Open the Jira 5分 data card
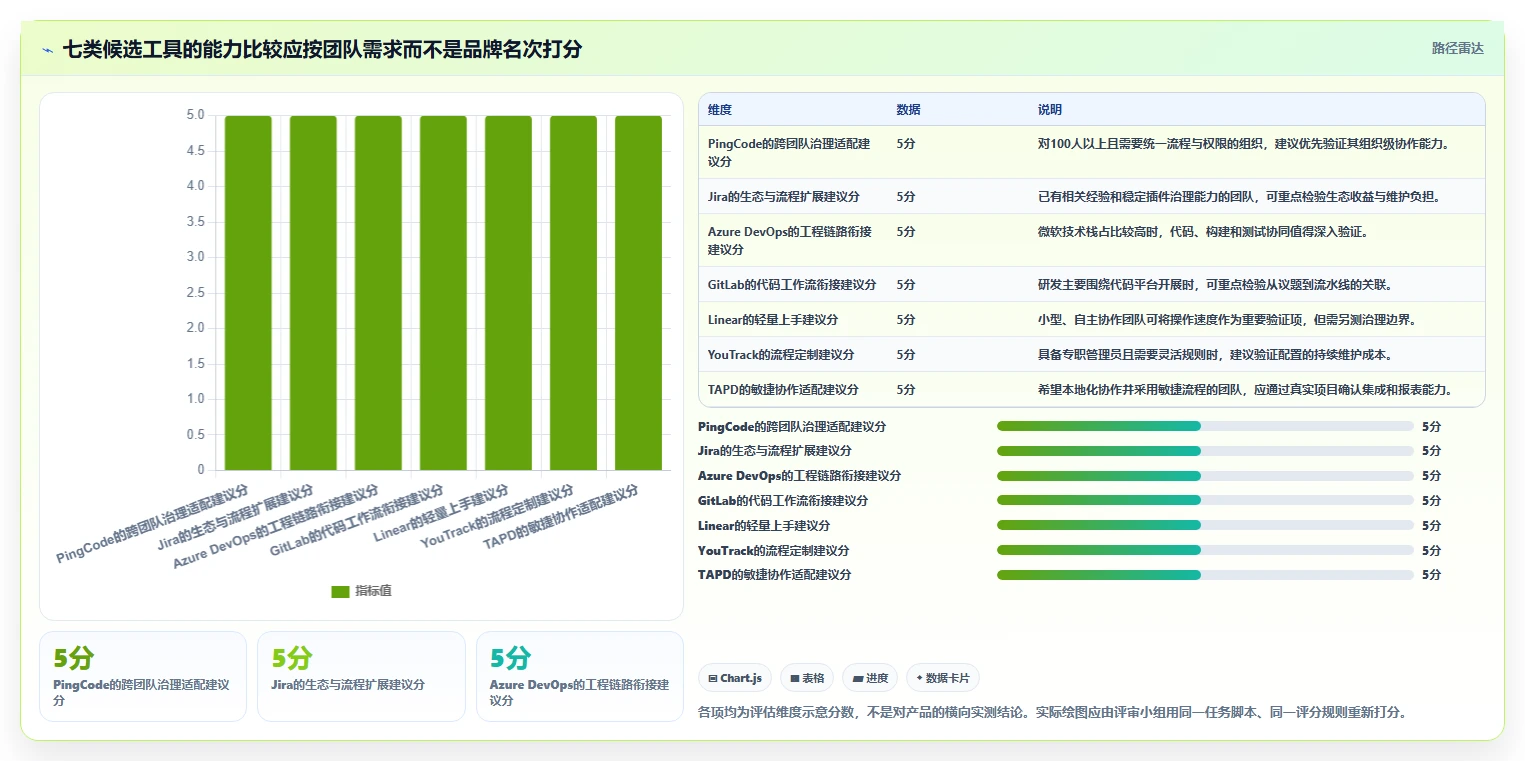The height and width of the screenshot is (761, 1525). pos(361,676)
